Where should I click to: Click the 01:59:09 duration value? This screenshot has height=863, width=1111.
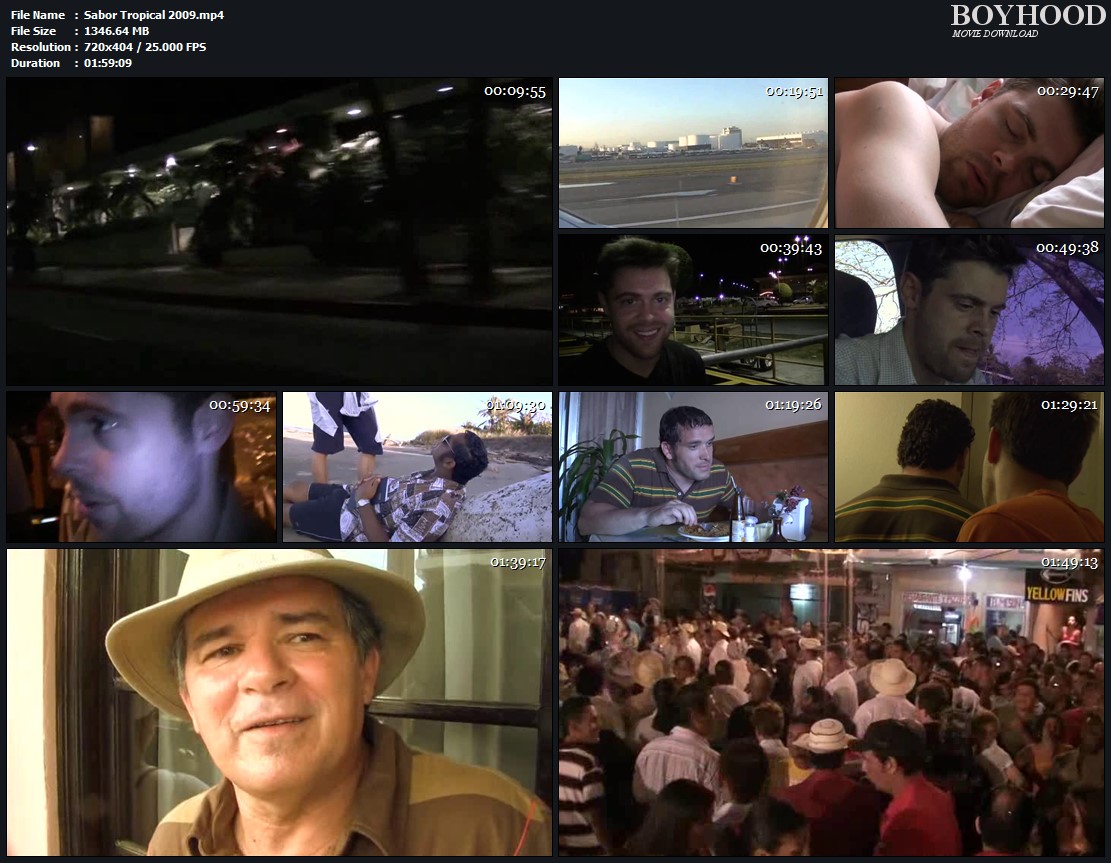[x=109, y=63]
